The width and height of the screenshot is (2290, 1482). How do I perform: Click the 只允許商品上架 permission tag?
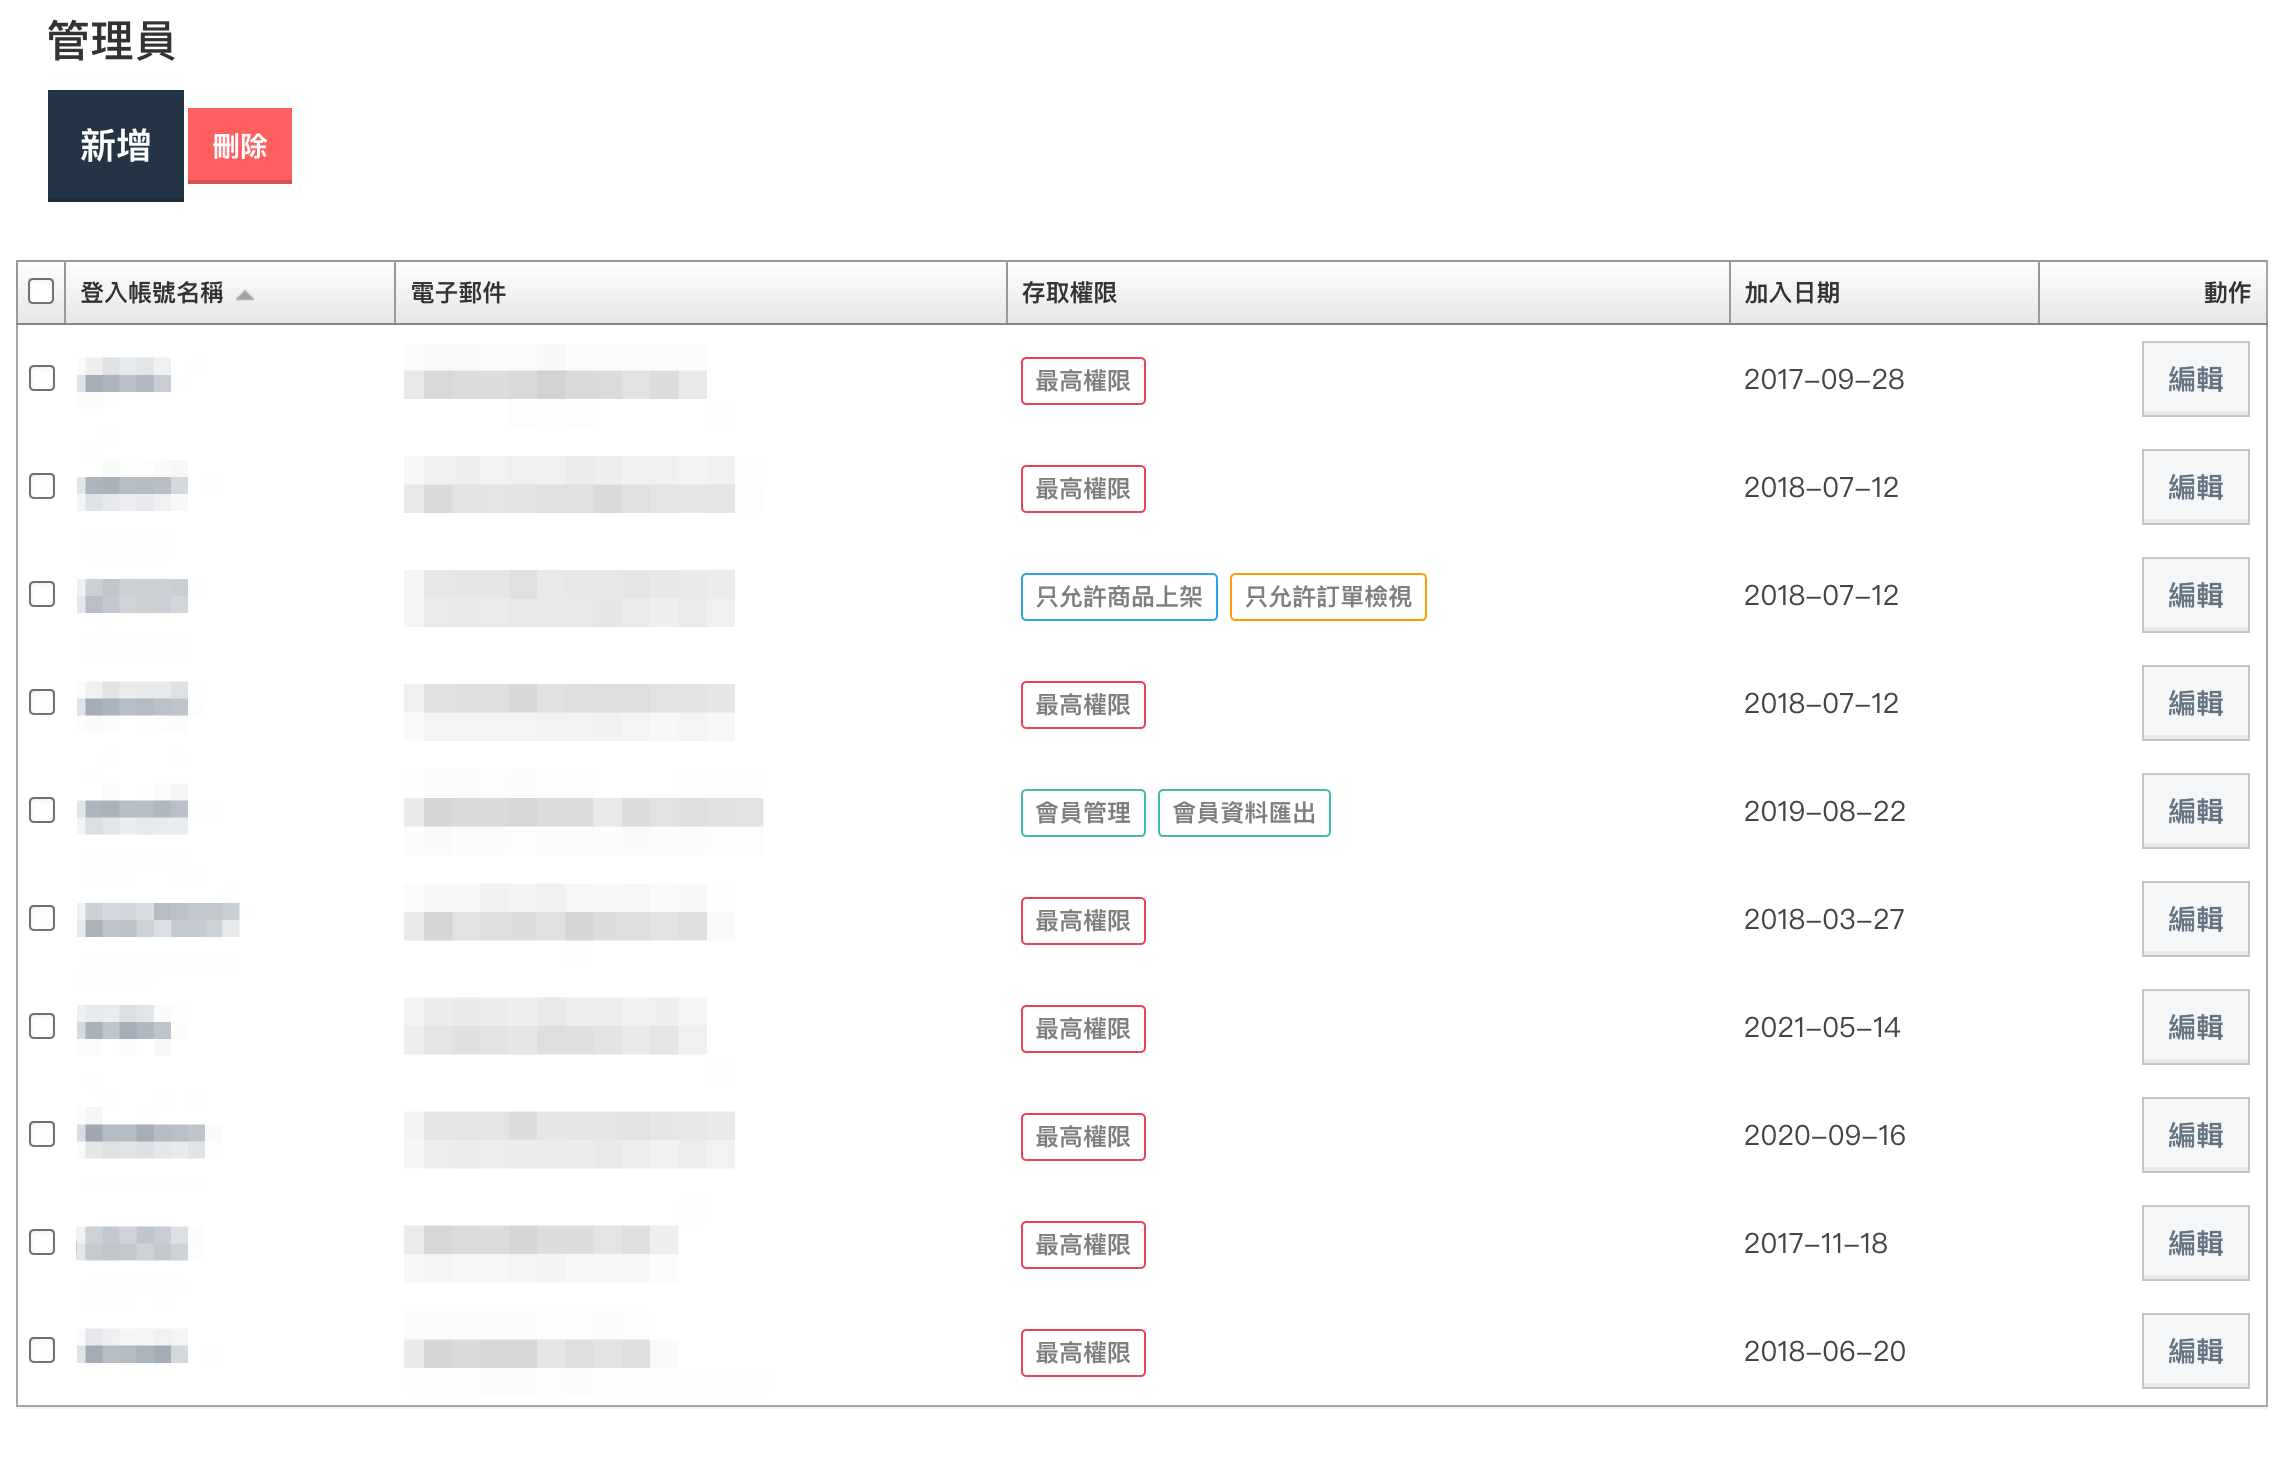pyautogui.click(x=1118, y=597)
